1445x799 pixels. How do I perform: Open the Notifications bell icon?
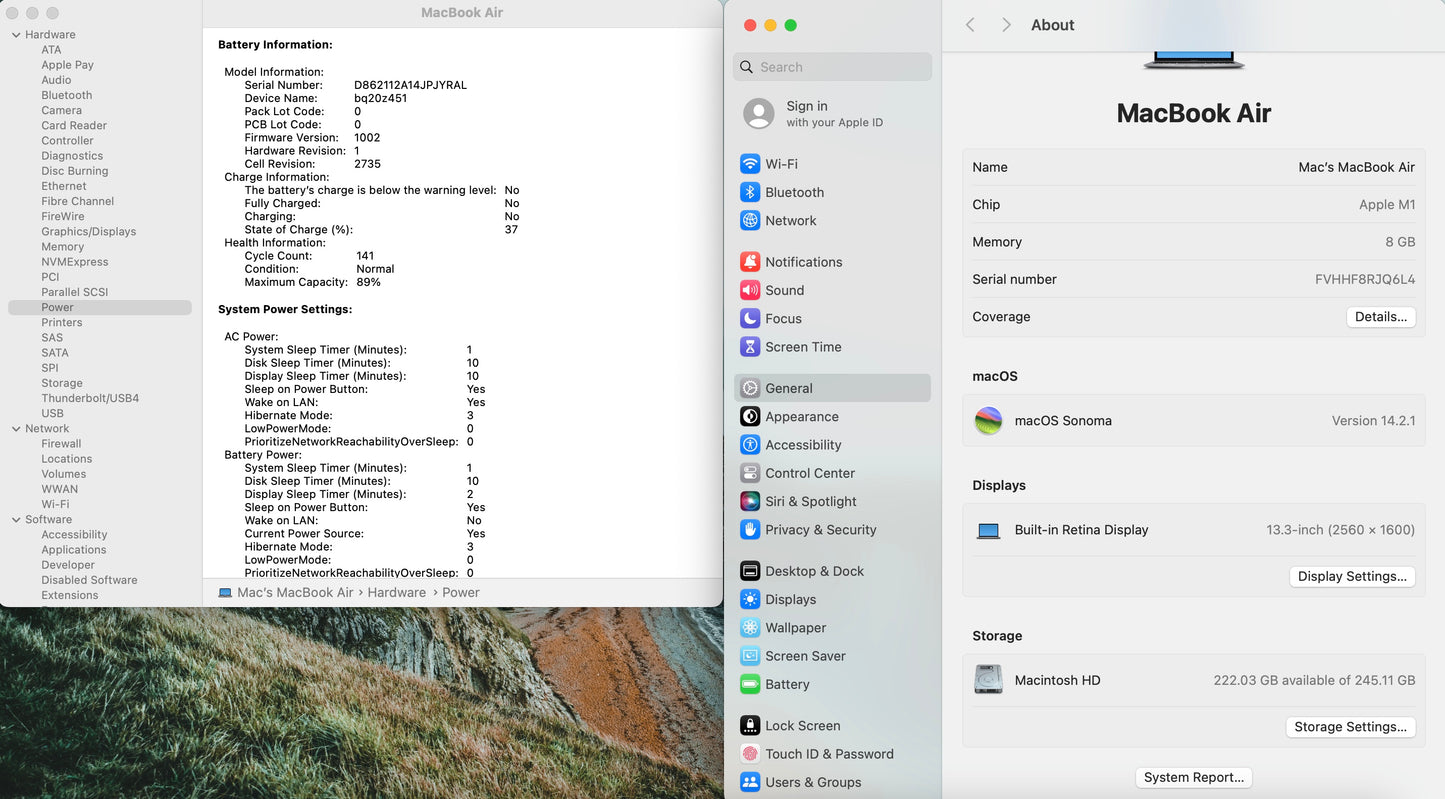[x=750, y=262]
